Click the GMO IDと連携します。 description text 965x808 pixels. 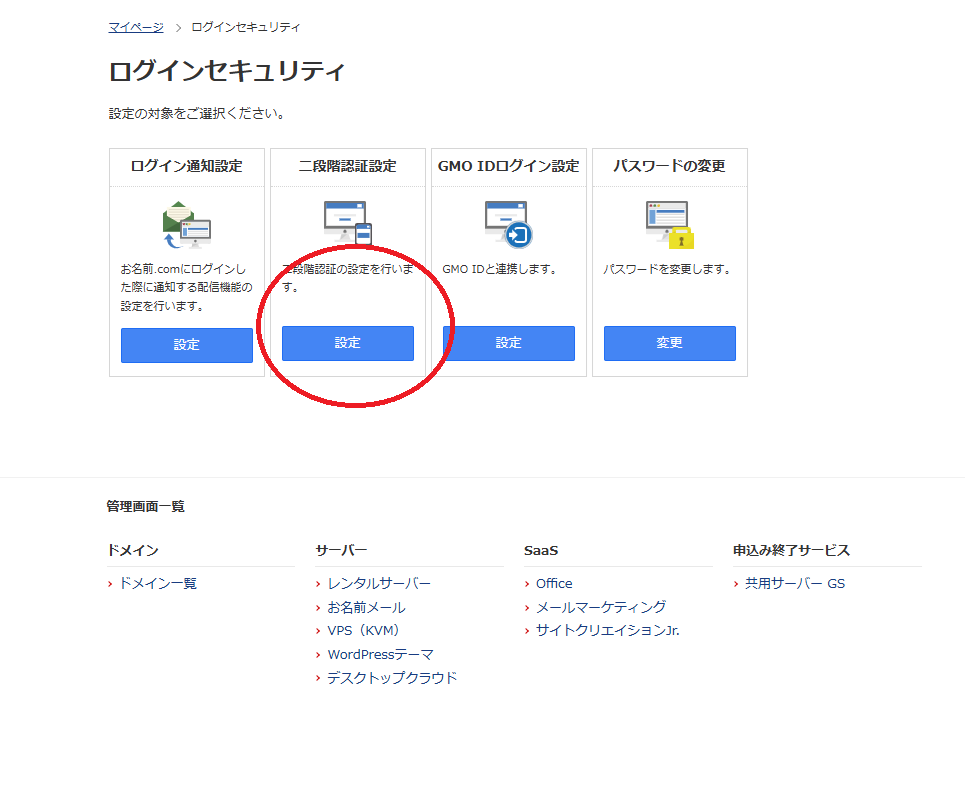500,269
